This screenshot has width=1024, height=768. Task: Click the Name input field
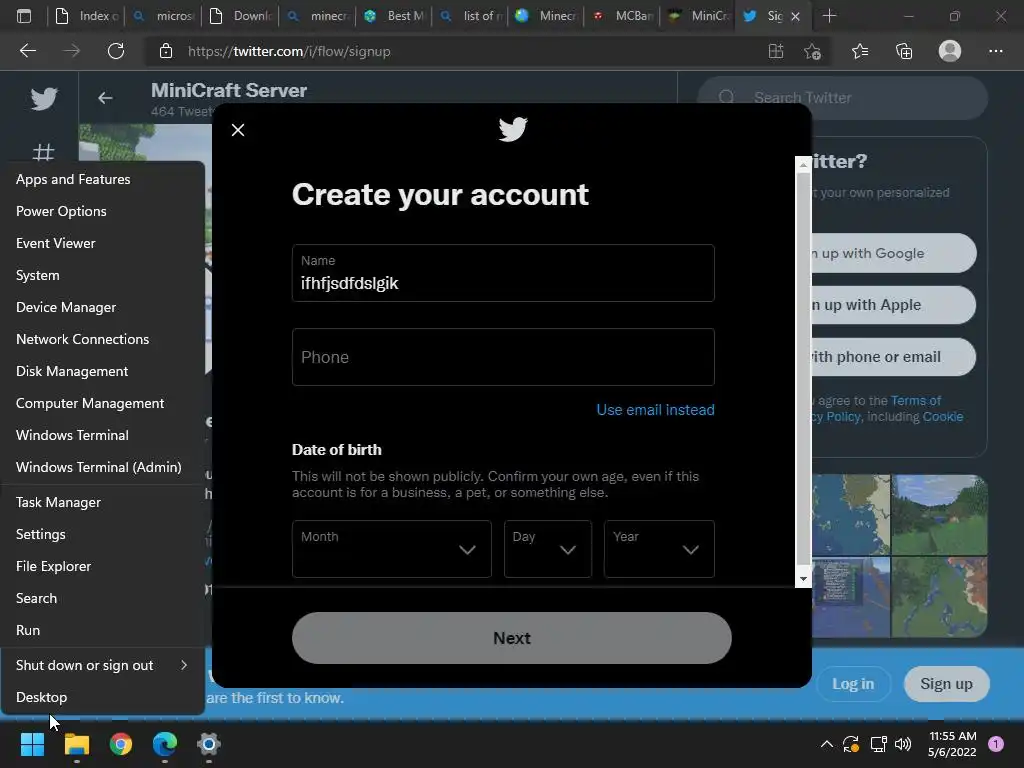pyautogui.click(x=503, y=273)
